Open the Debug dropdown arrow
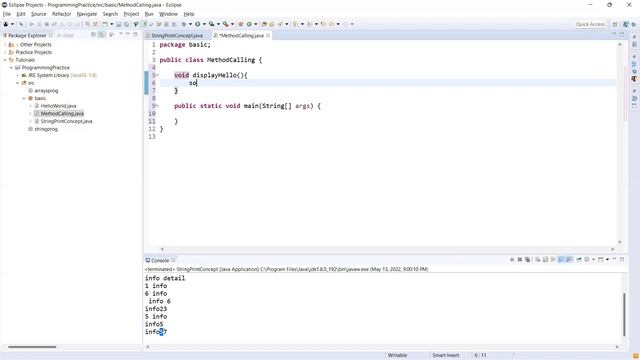This screenshot has width=640, height=360. click(x=190, y=24)
